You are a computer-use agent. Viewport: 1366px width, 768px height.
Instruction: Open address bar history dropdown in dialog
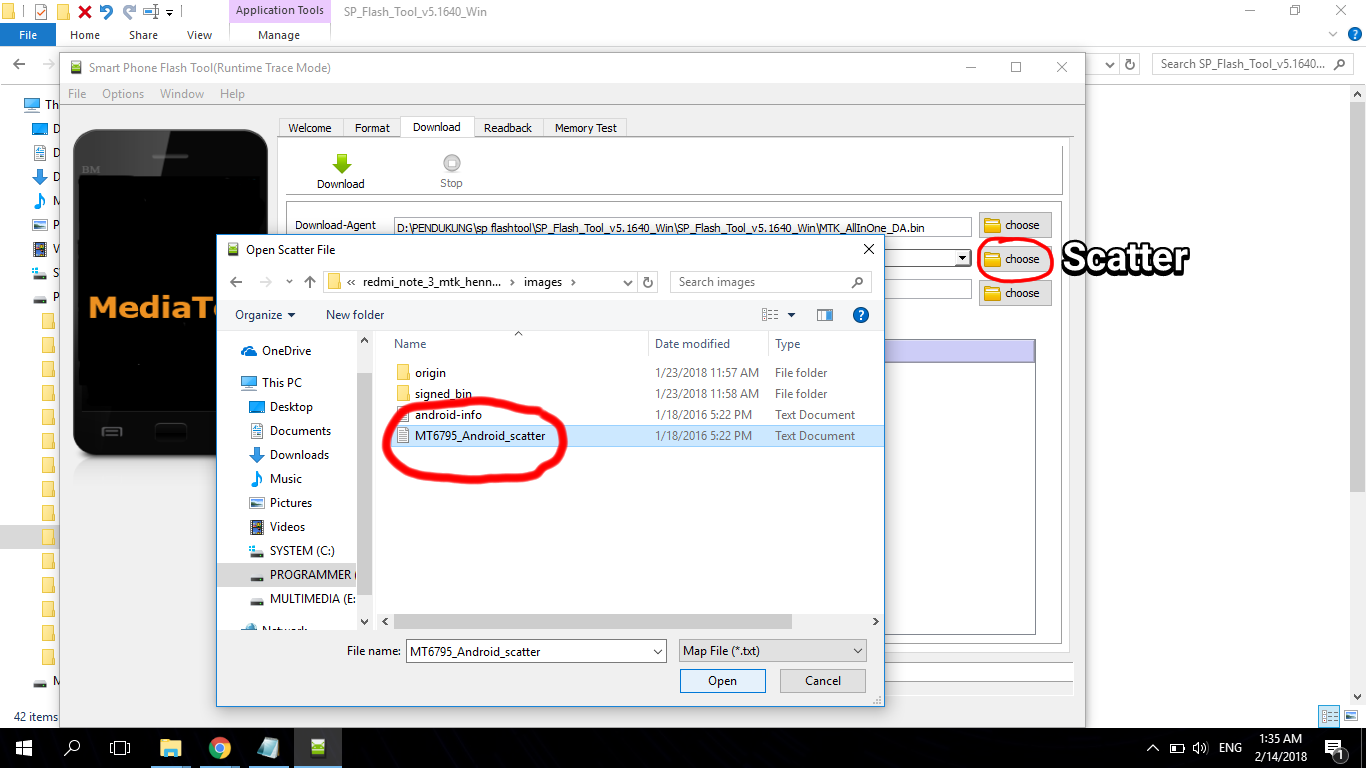(628, 282)
